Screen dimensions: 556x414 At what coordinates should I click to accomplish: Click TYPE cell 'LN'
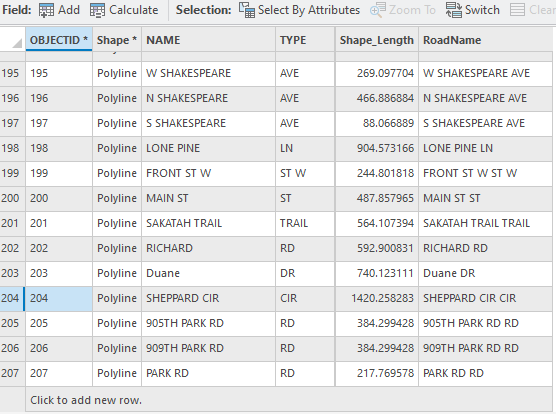pos(305,148)
